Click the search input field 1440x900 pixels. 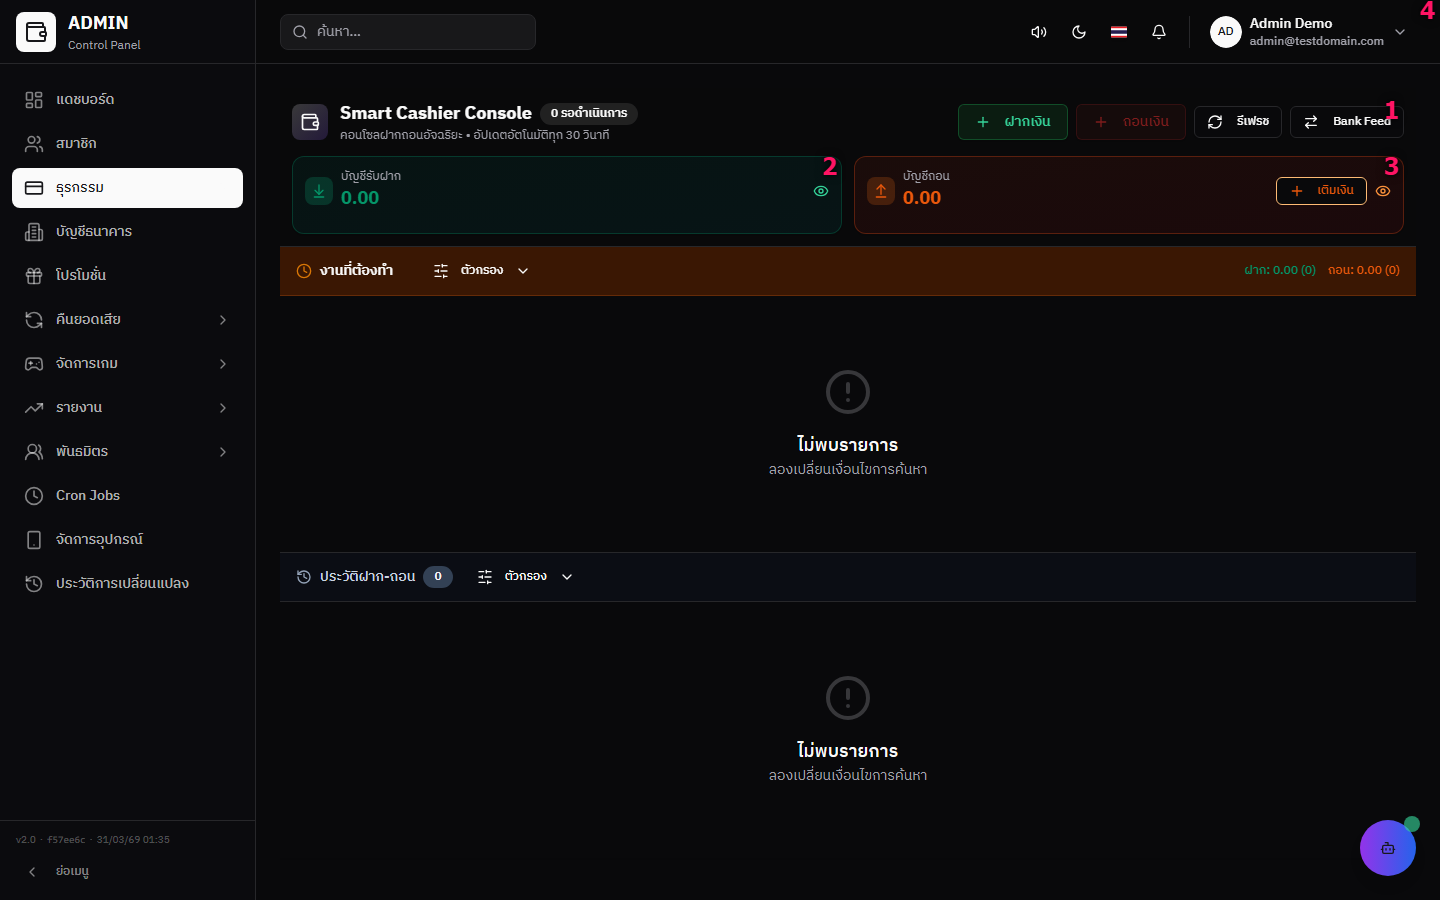point(408,32)
